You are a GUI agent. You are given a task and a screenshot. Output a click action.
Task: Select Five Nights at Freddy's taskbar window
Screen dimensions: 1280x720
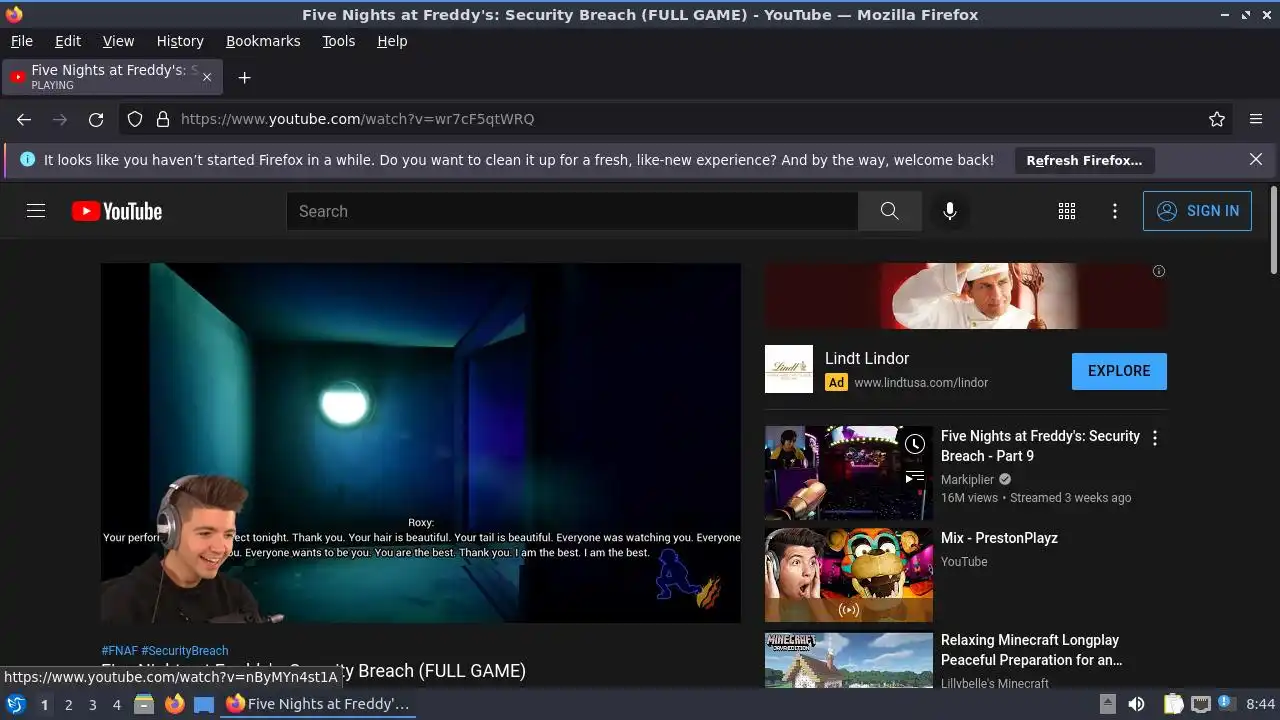click(318, 704)
